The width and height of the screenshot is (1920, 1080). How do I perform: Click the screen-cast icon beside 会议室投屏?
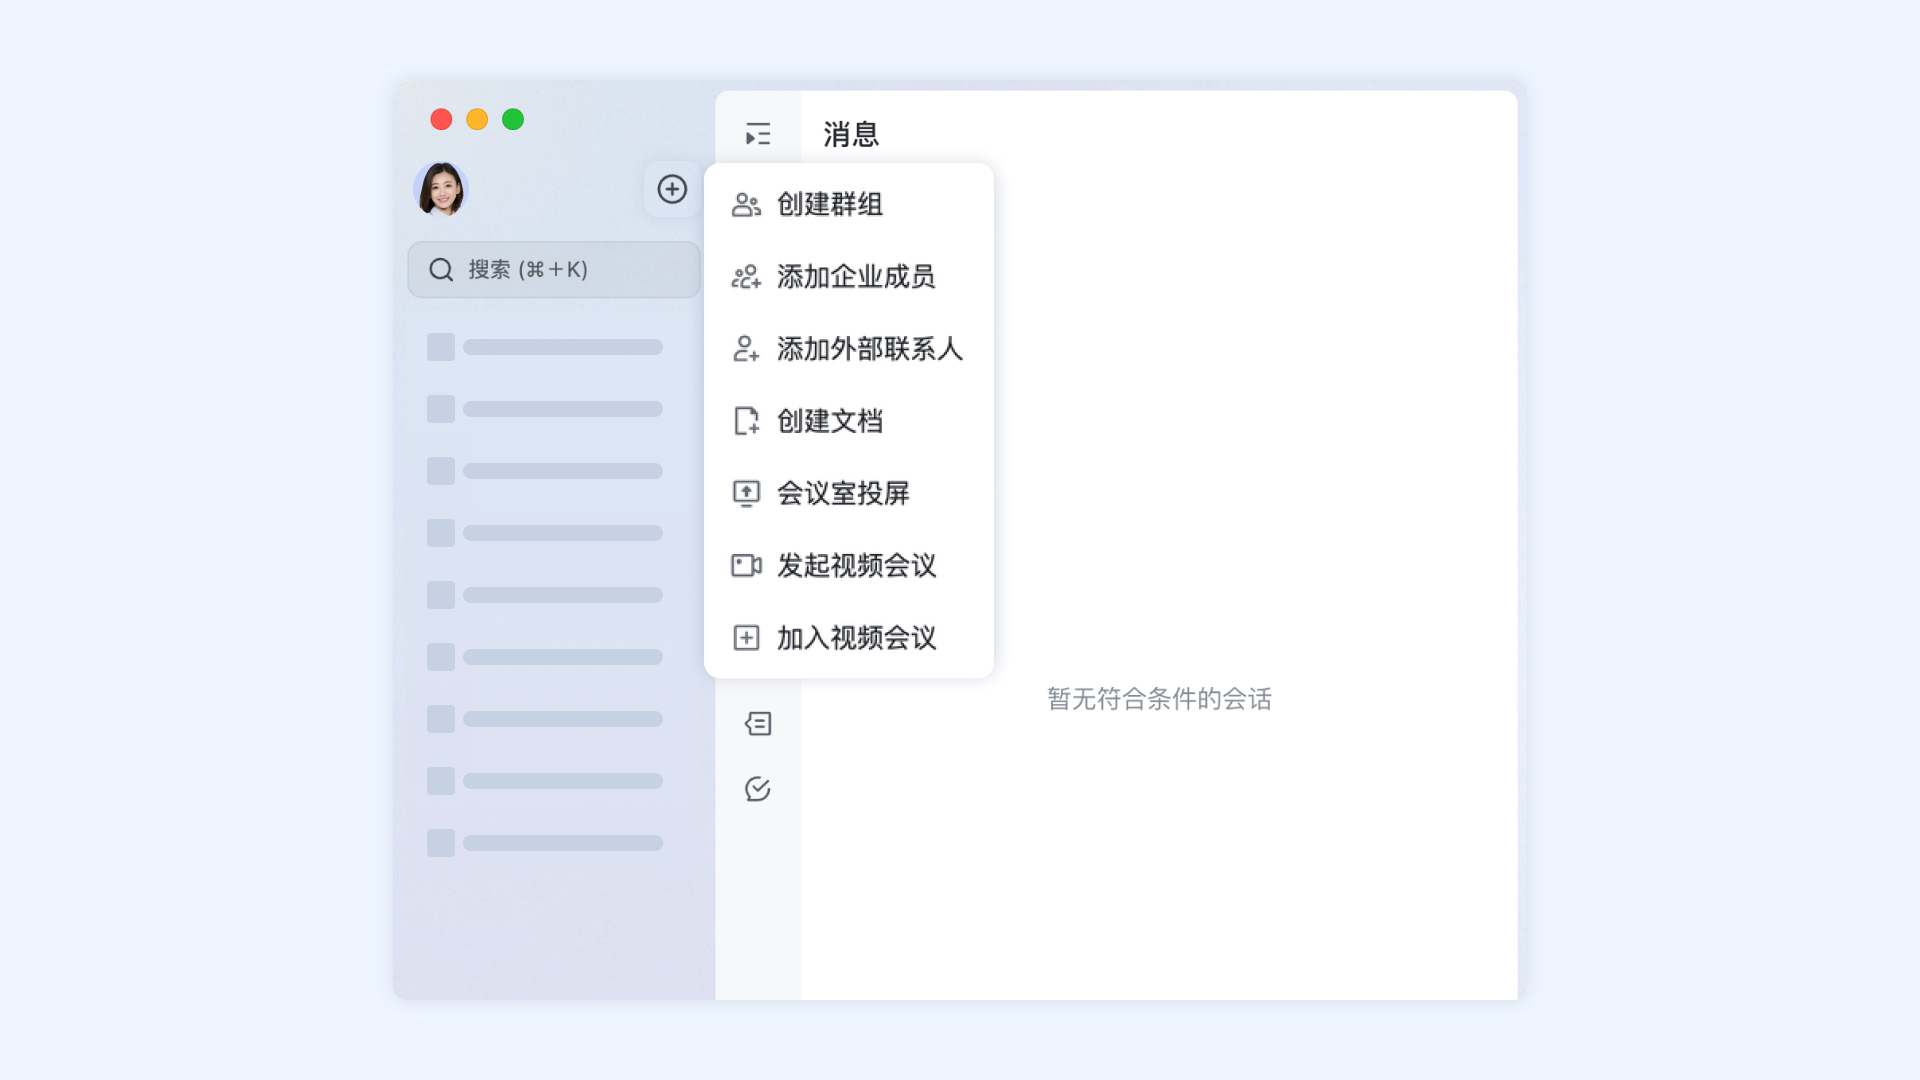click(x=746, y=493)
